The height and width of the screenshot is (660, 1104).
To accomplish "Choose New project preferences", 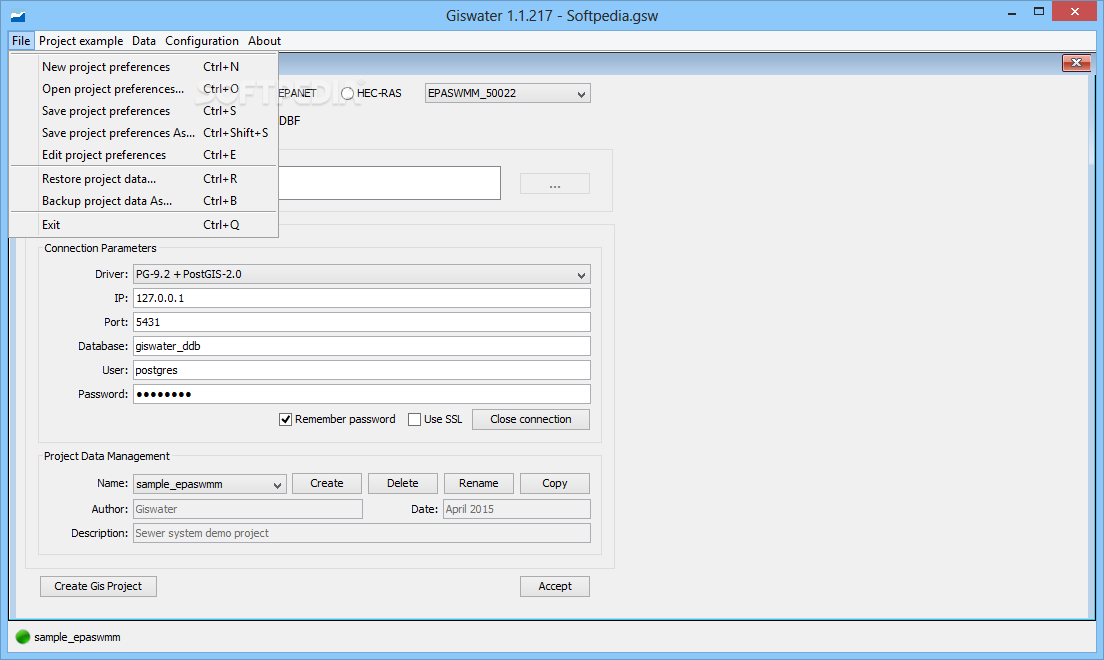I will click(x=144, y=67).
